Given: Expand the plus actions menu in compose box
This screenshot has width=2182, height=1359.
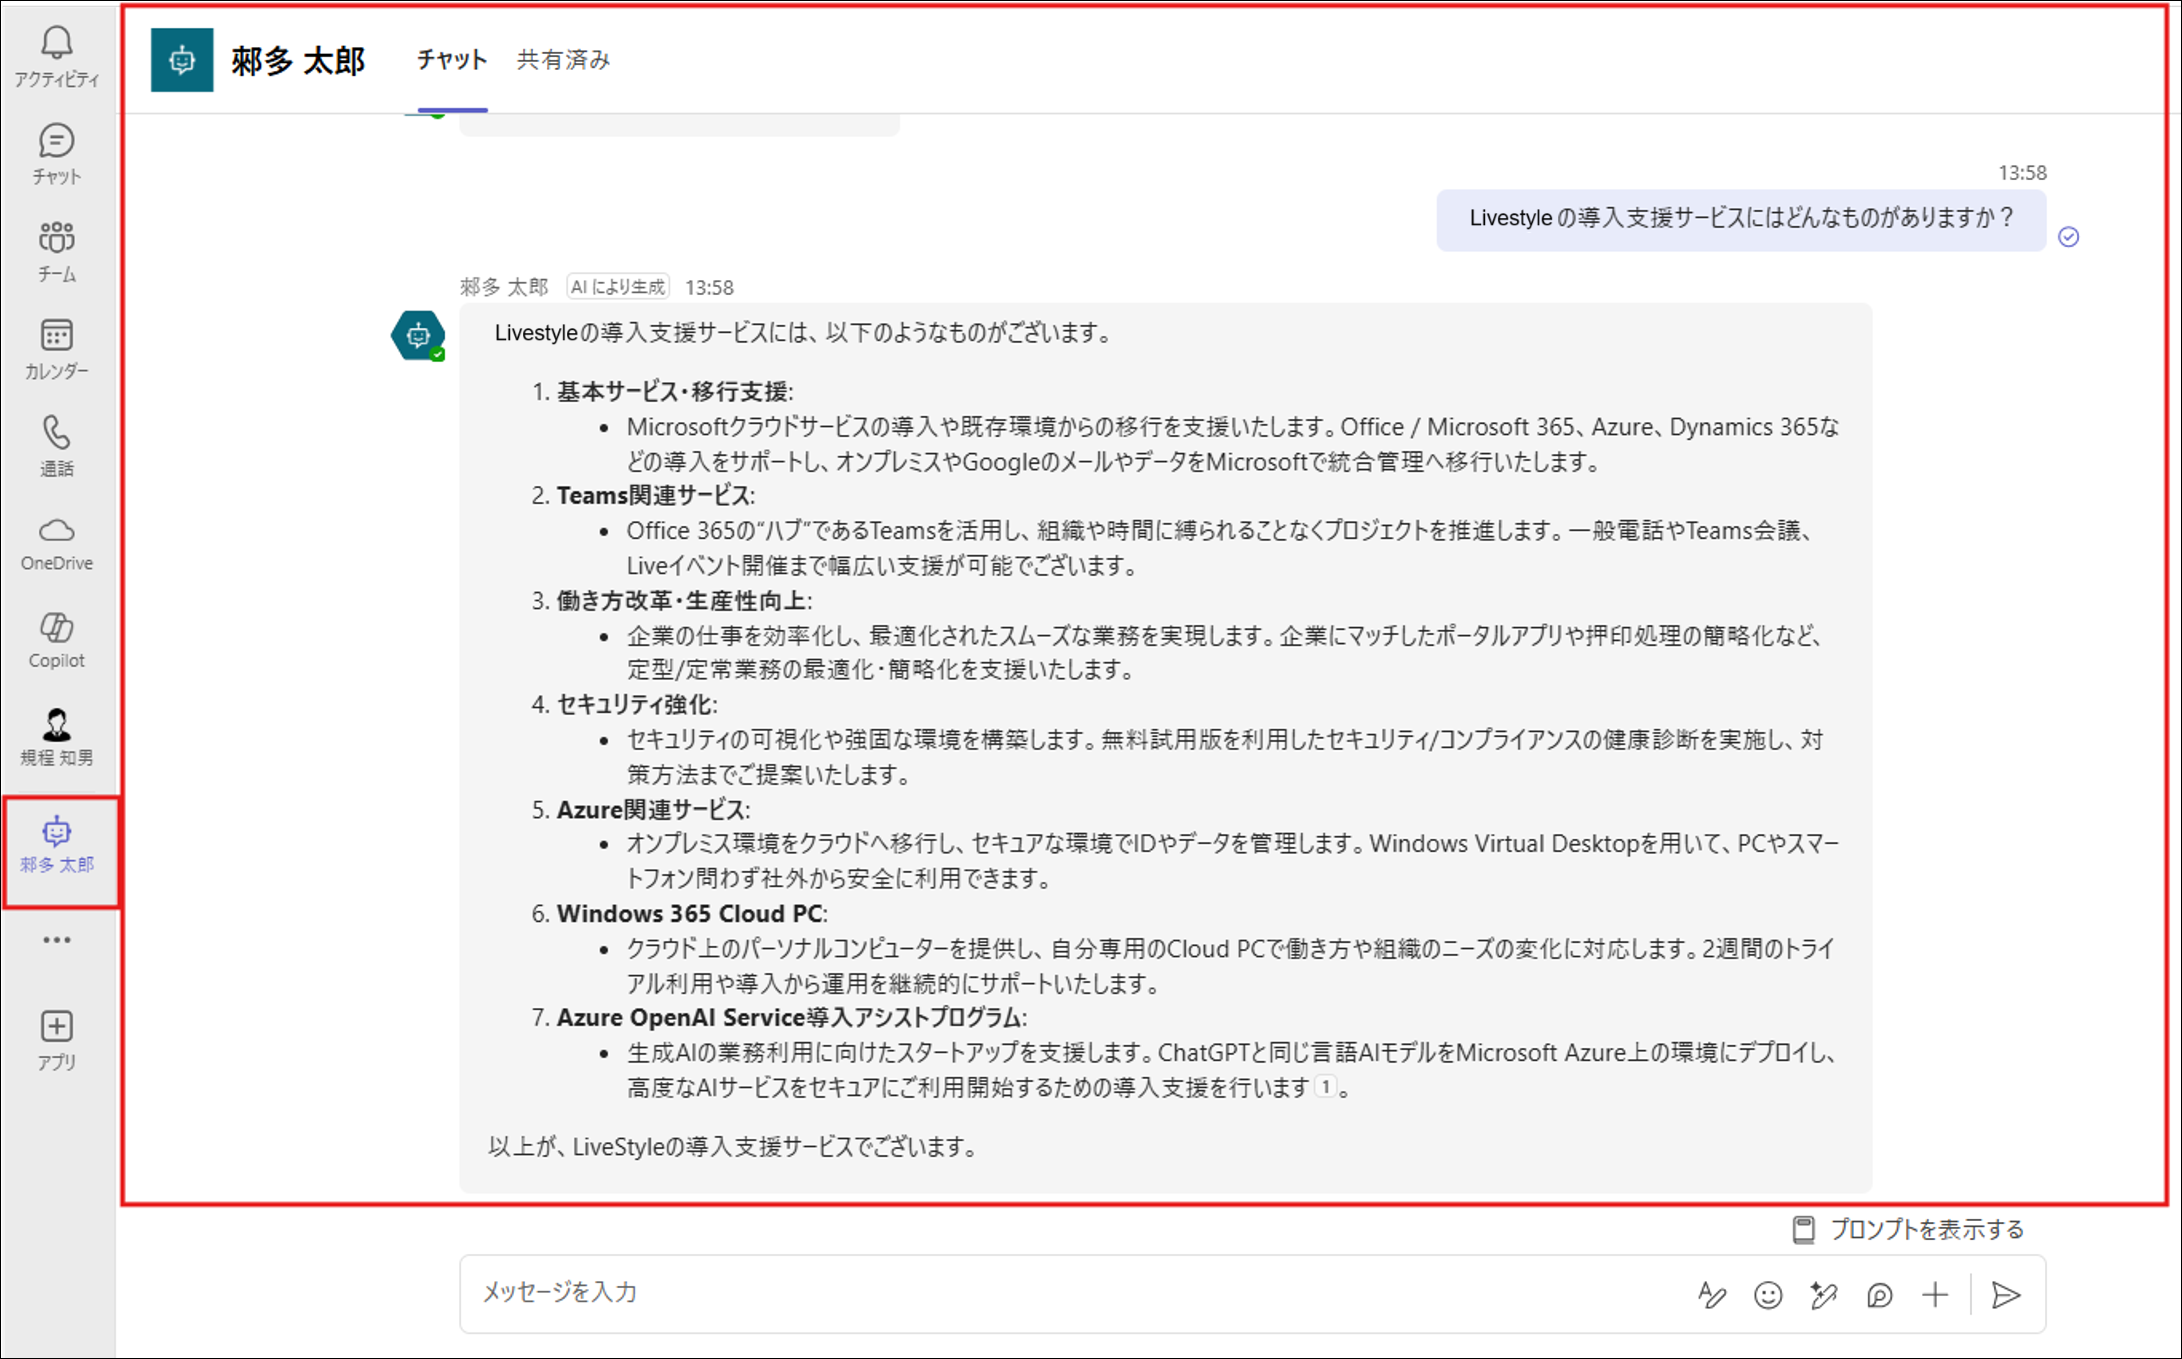Looking at the screenshot, I should point(1935,1295).
